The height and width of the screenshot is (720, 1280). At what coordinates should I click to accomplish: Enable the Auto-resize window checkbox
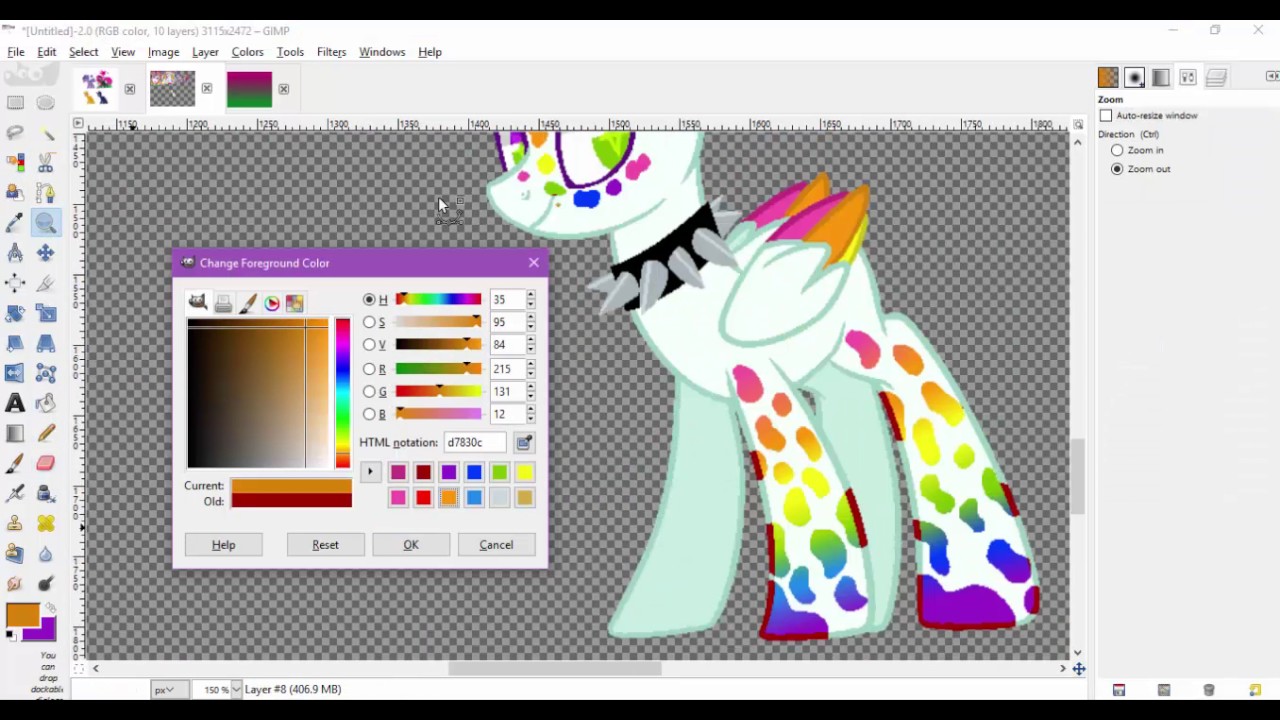[x=1106, y=115]
